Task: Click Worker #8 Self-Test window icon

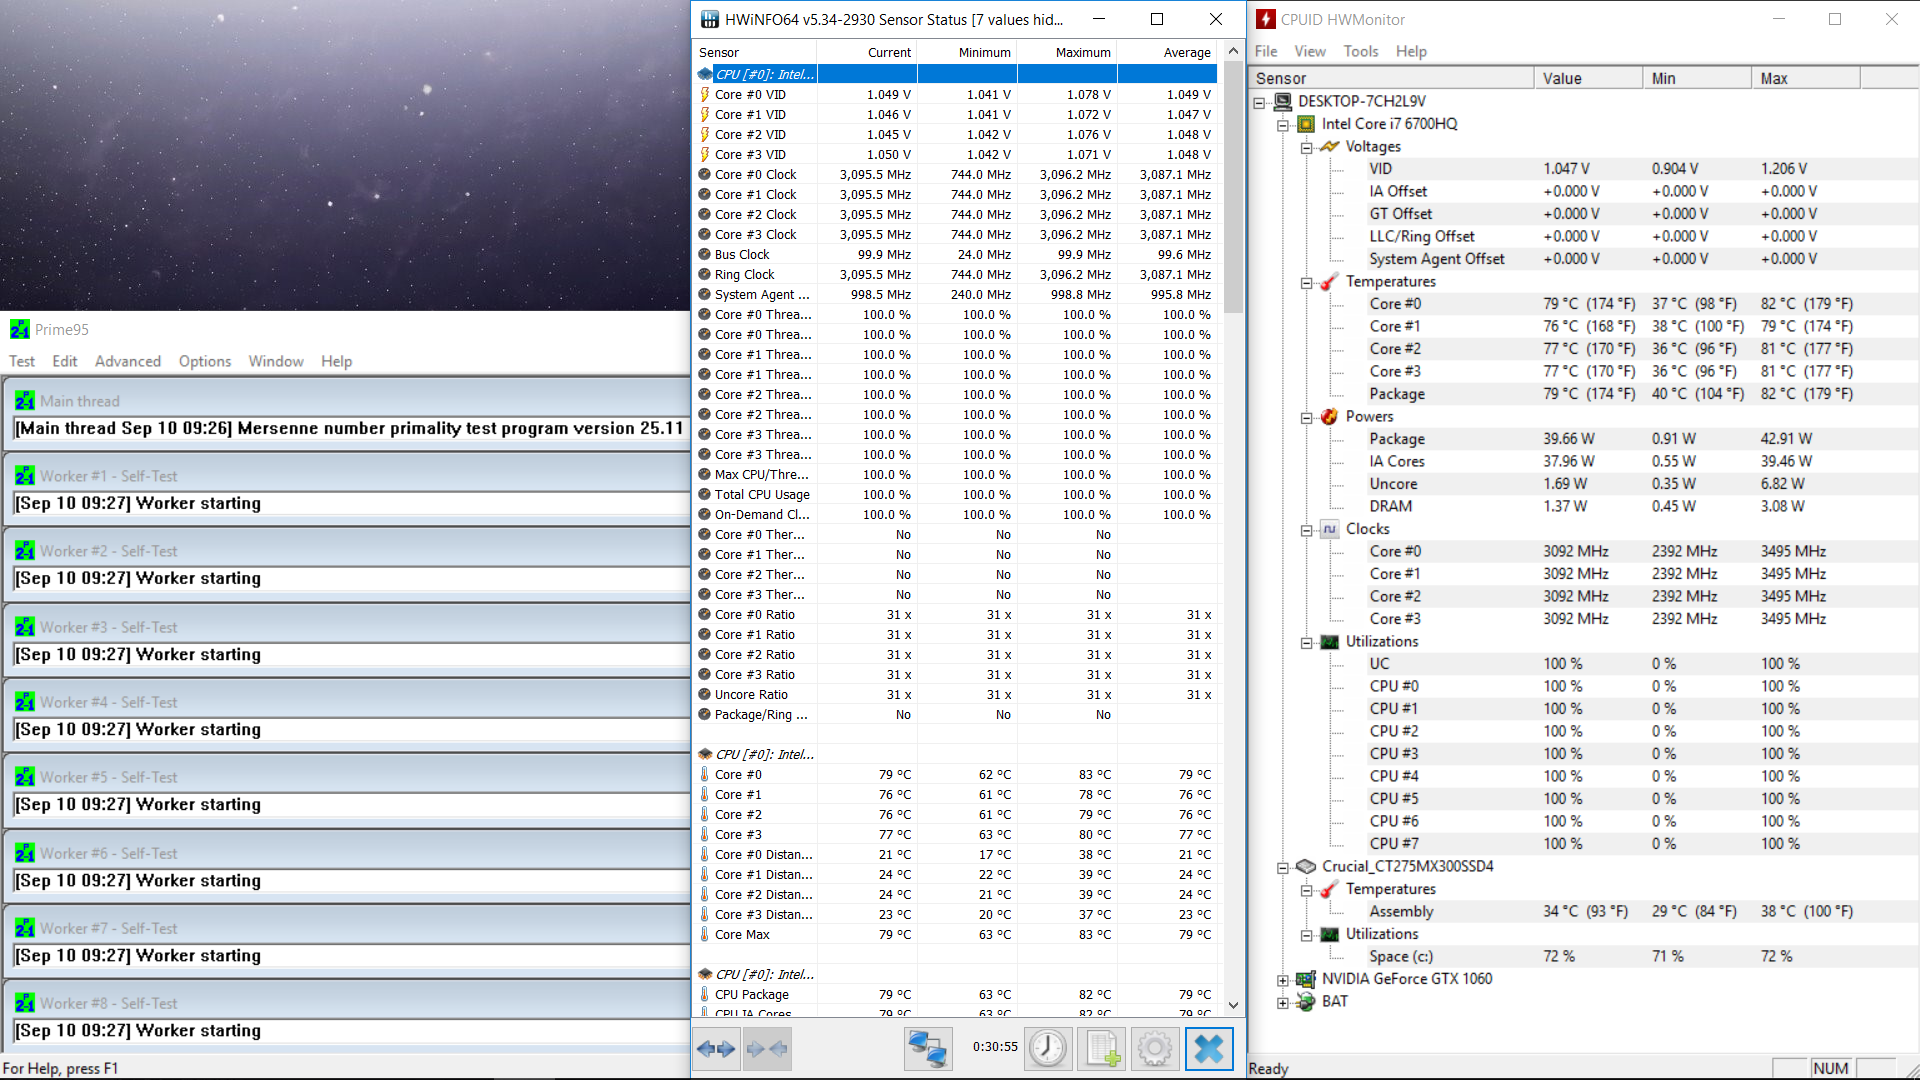Action: pos(25,1003)
